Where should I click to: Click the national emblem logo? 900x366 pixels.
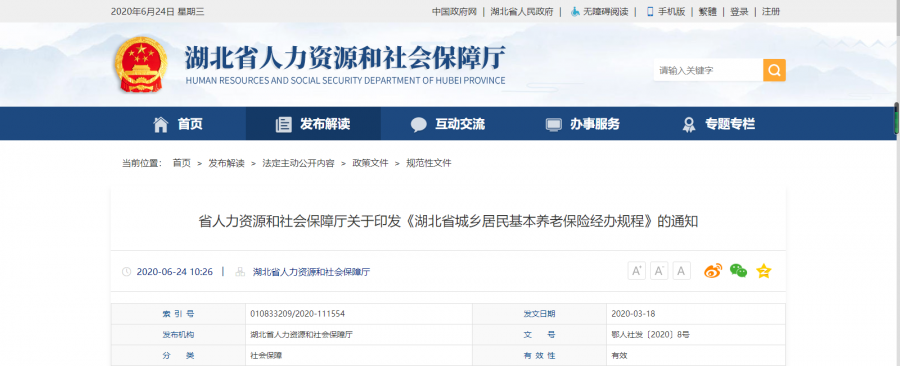pyautogui.click(x=141, y=64)
